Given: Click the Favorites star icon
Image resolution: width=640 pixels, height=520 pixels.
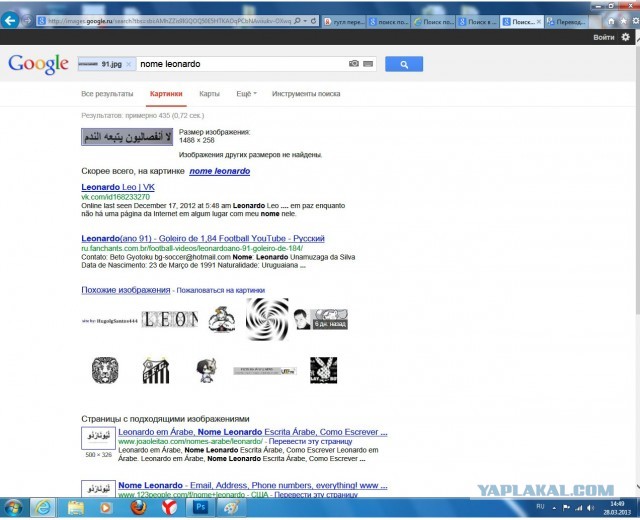Looking at the screenshot, I should (623, 21).
